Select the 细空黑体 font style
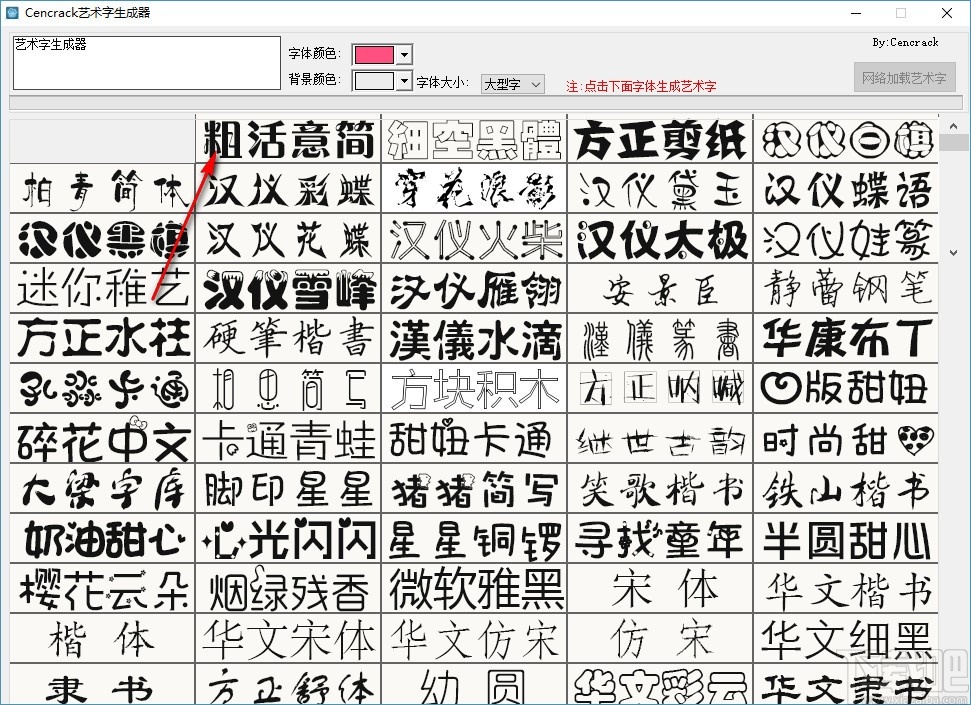The image size is (971, 705). coord(474,140)
